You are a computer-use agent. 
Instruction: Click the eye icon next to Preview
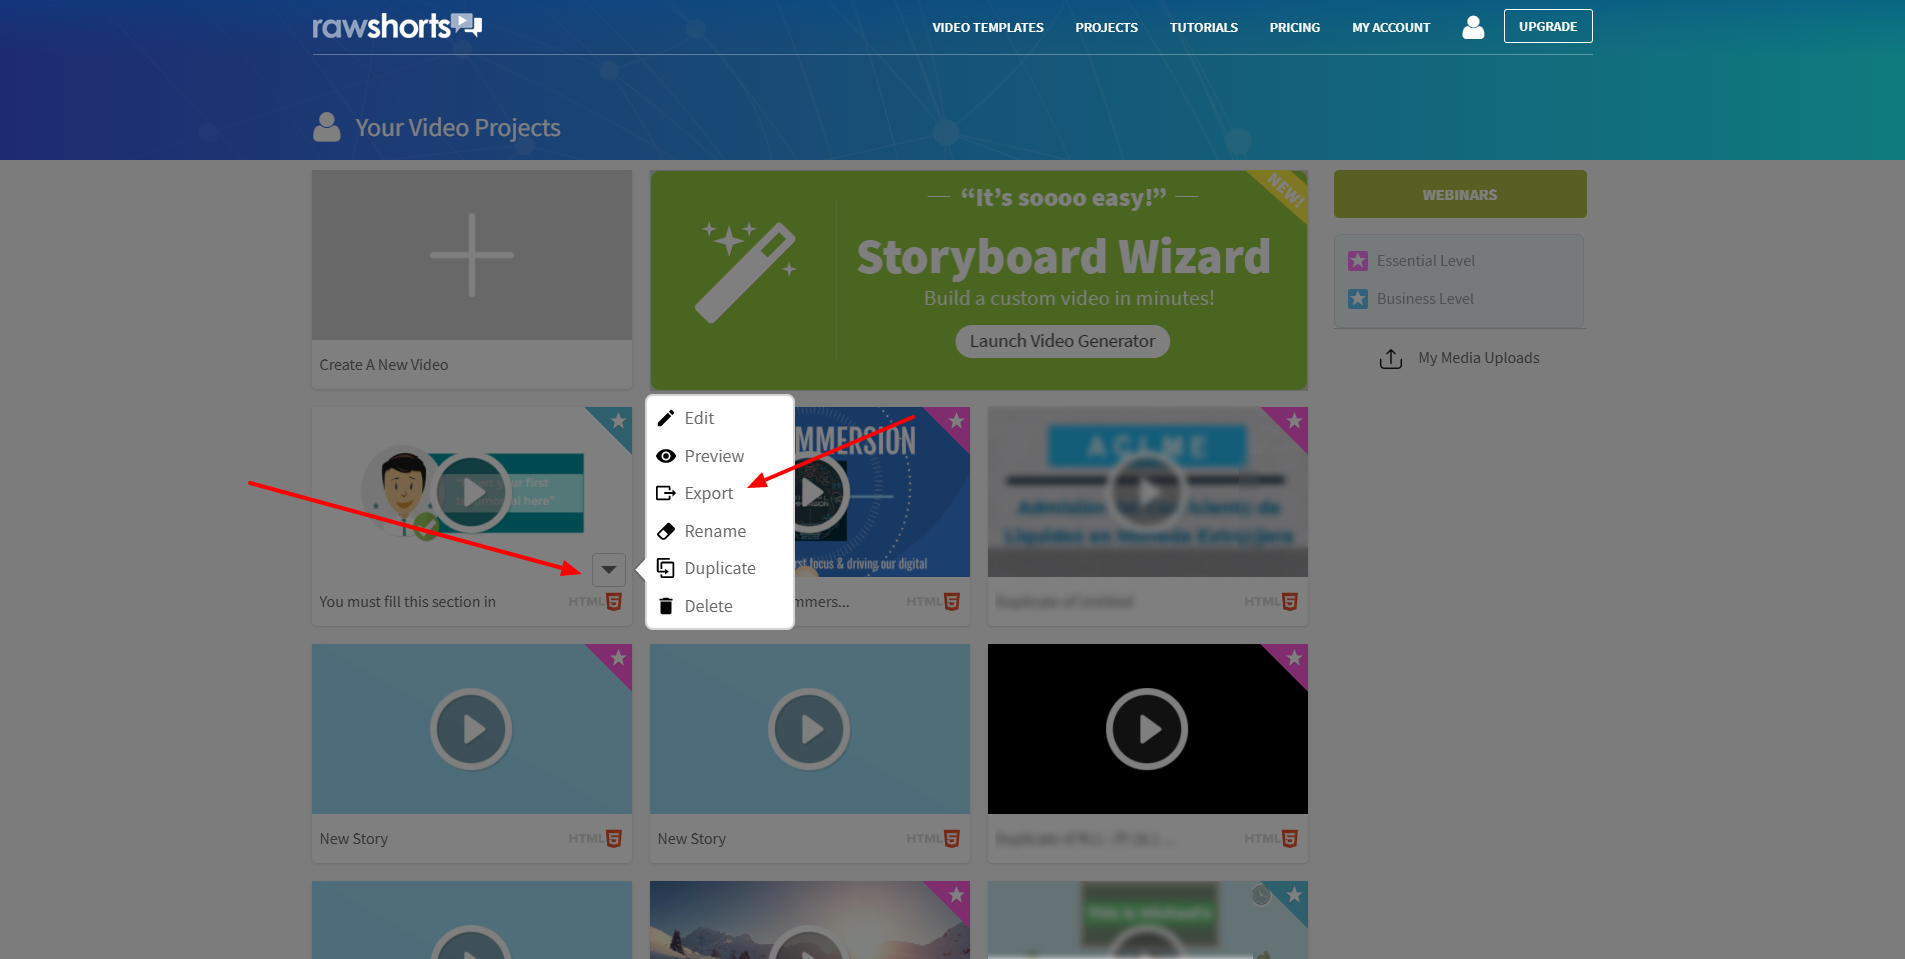[x=666, y=456]
